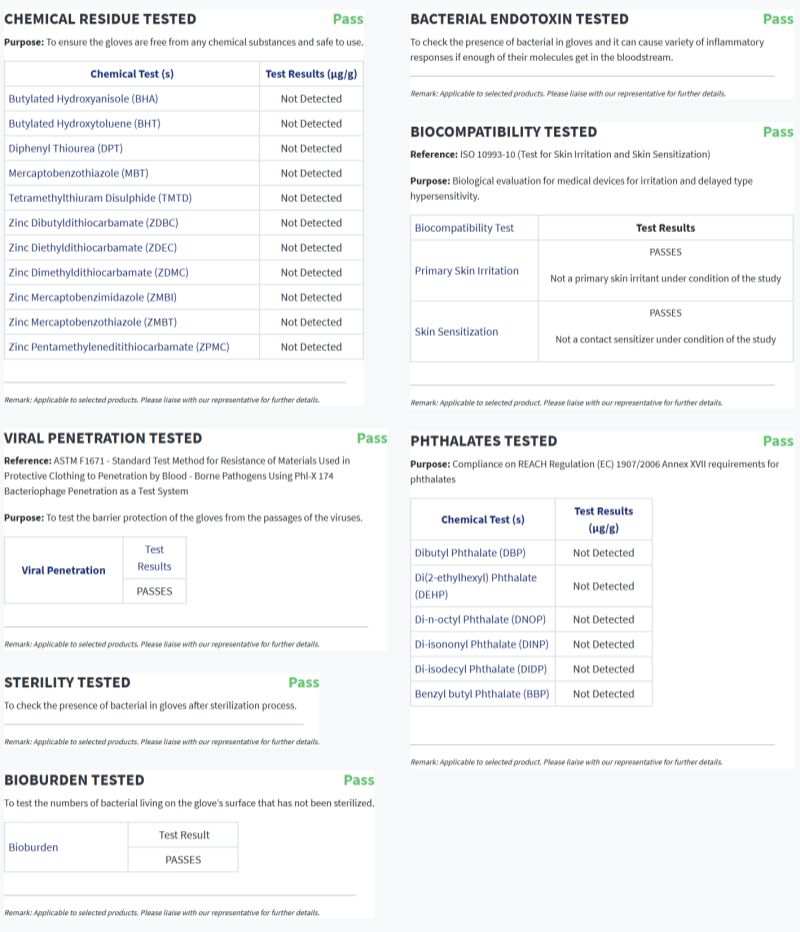Click the Not Detected result for Diphenyl Thiourea (DPT)
800x932 pixels.
tap(311, 148)
